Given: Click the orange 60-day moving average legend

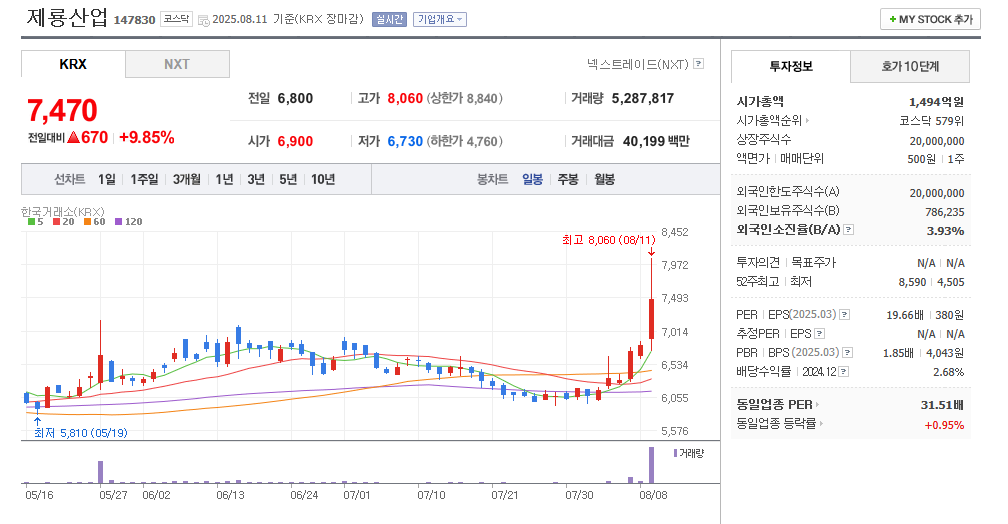Looking at the screenshot, I should (x=94, y=221).
